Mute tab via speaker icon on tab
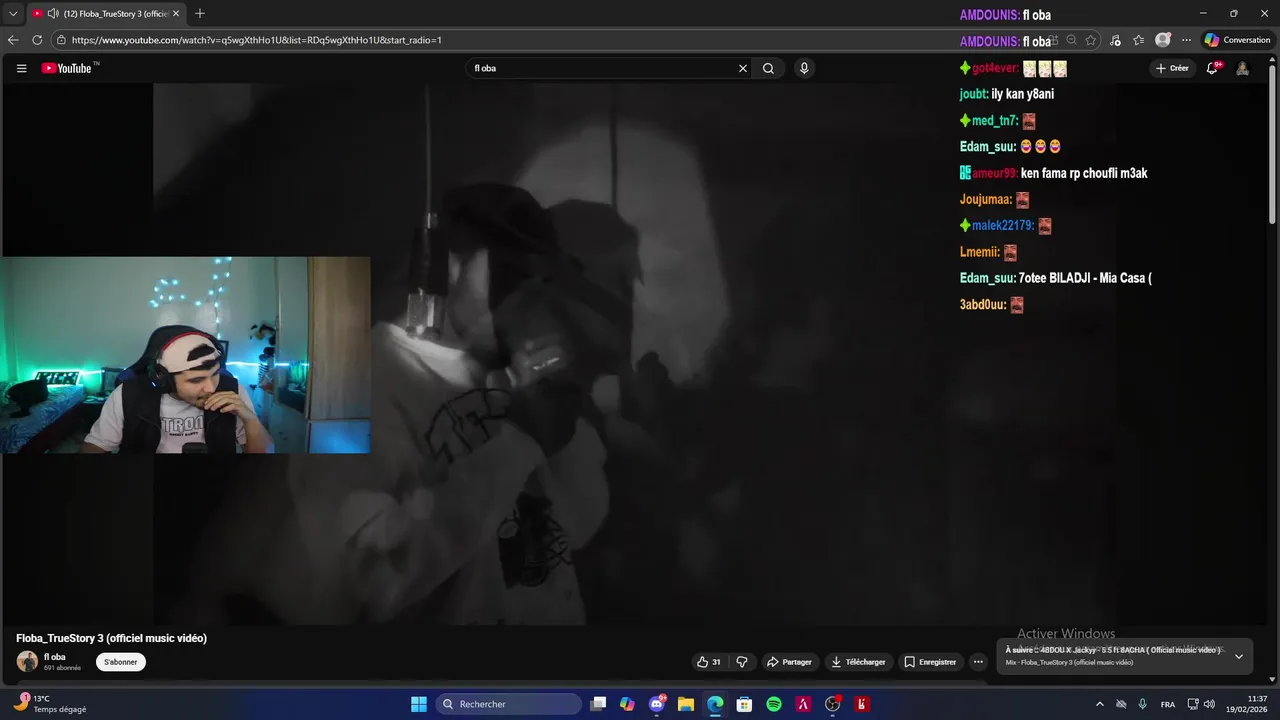1280x720 pixels. (x=52, y=14)
